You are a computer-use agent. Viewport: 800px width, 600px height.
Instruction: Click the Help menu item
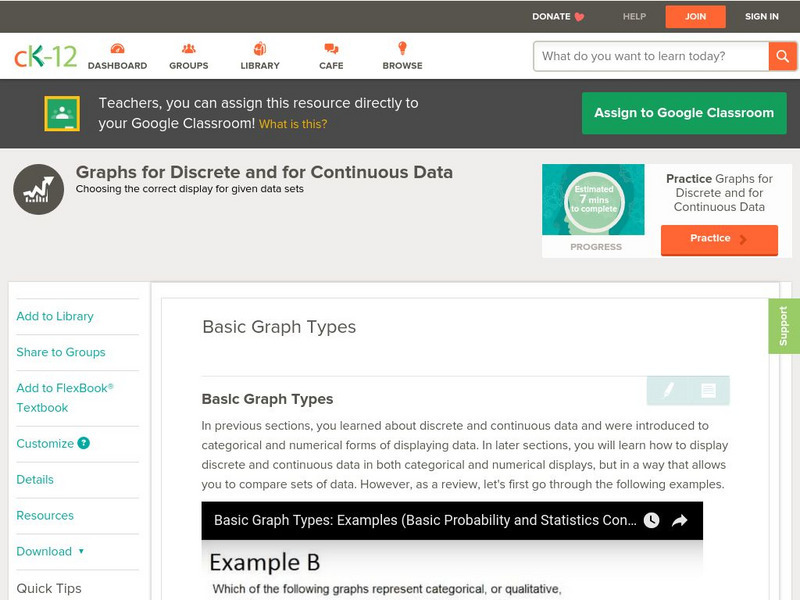(x=634, y=16)
